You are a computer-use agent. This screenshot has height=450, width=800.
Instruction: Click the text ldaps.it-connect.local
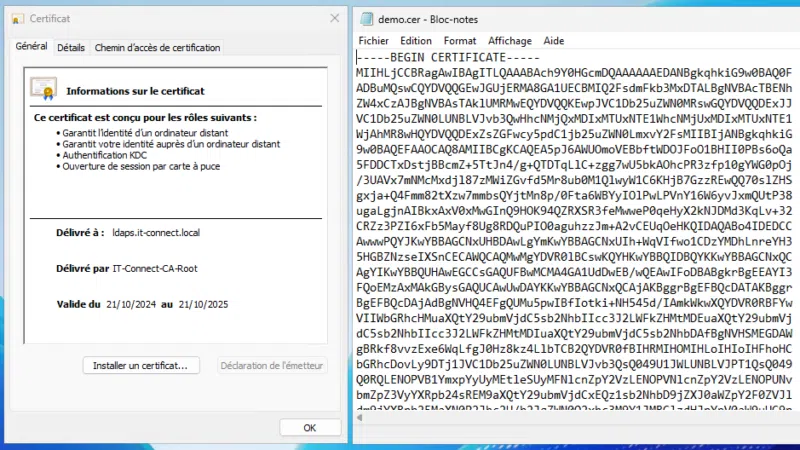[x=156, y=233]
